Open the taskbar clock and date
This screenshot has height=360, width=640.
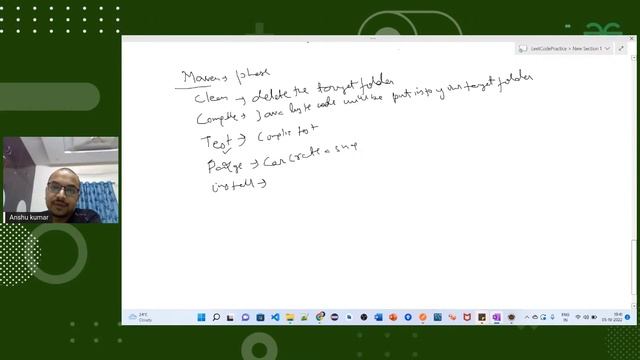pyautogui.click(x=612, y=317)
